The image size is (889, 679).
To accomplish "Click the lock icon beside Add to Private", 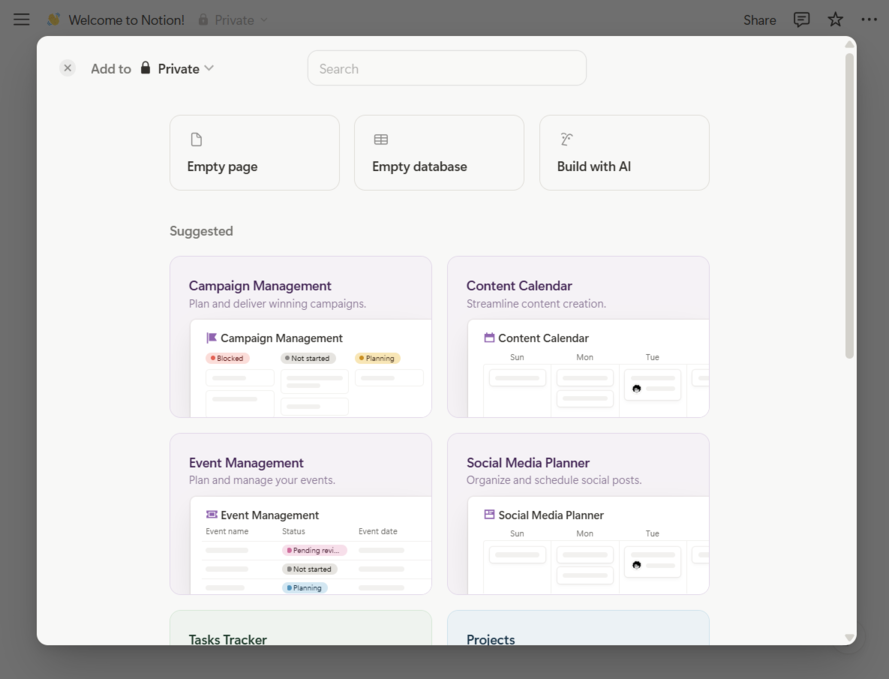I will click(x=146, y=68).
